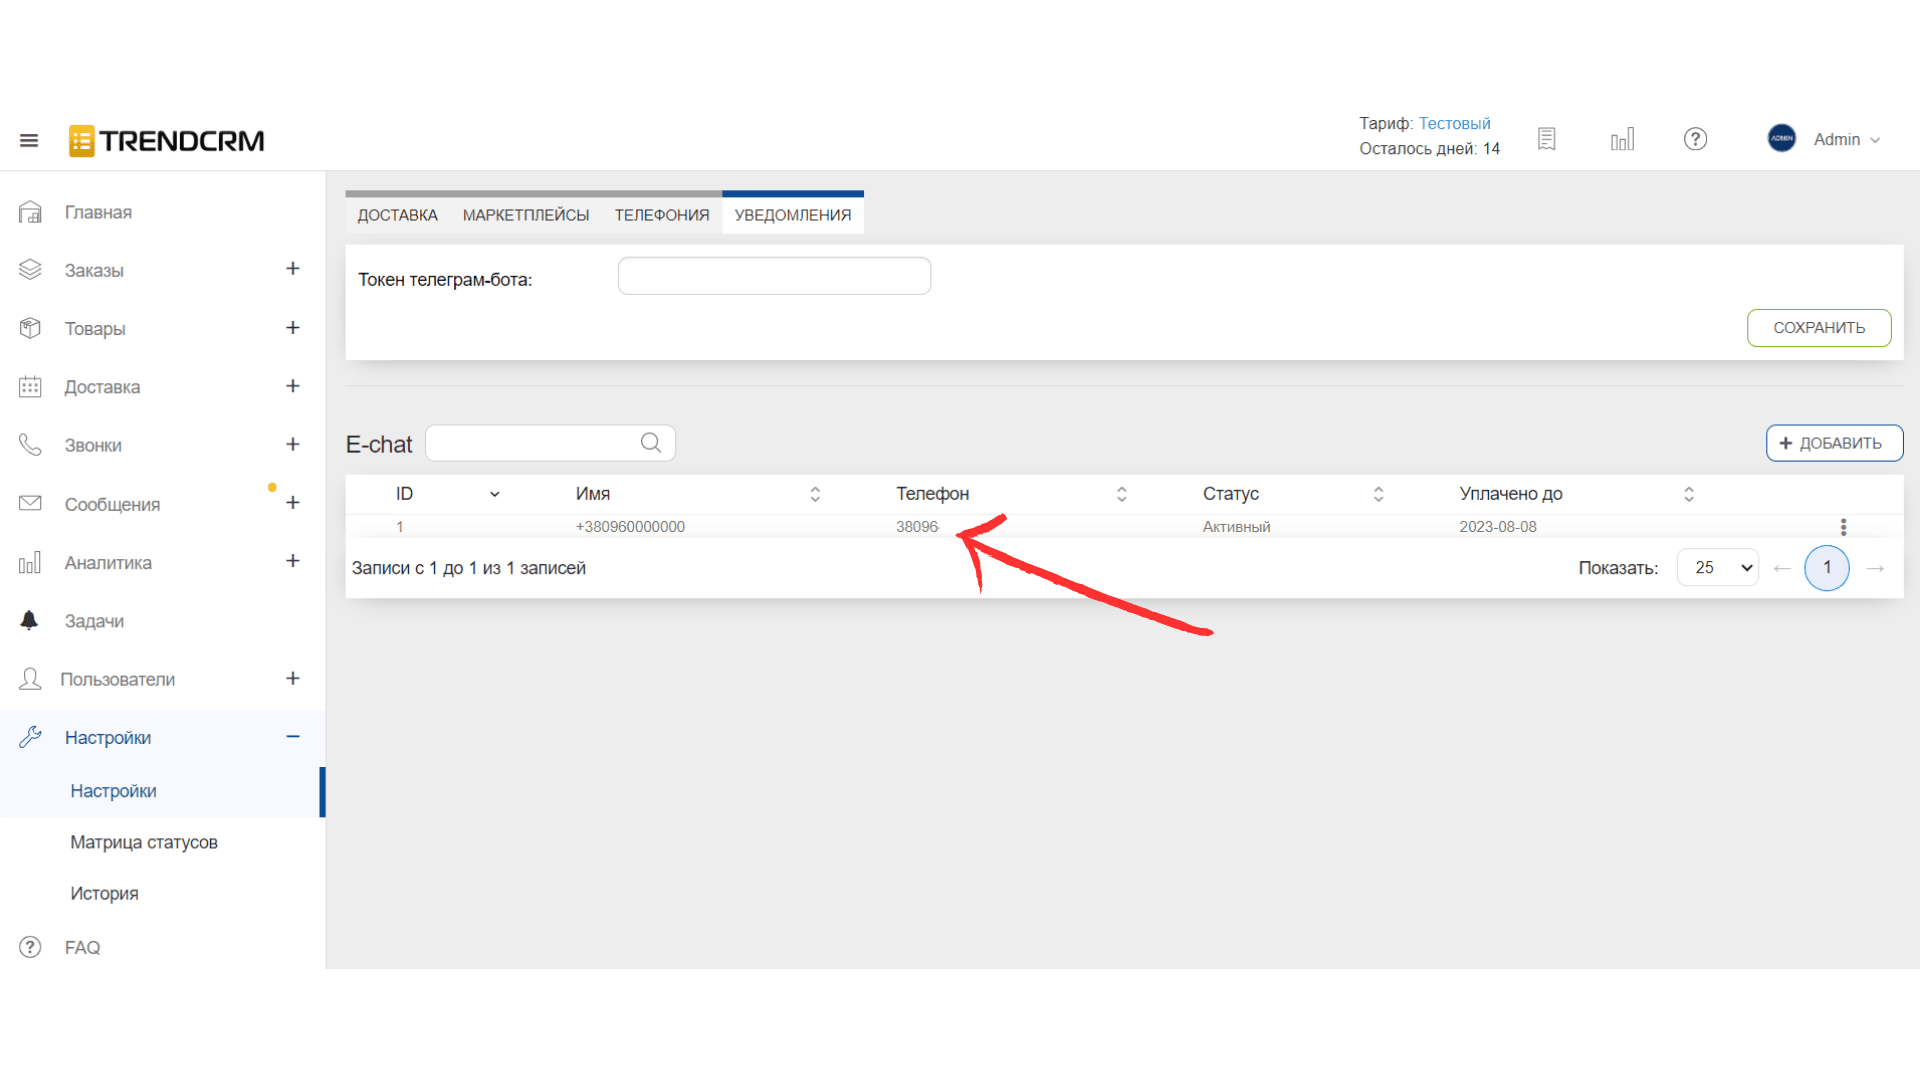Collapse the Настройки submenu with minus
The width and height of the screenshot is (1920, 1080).
pos(293,737)
